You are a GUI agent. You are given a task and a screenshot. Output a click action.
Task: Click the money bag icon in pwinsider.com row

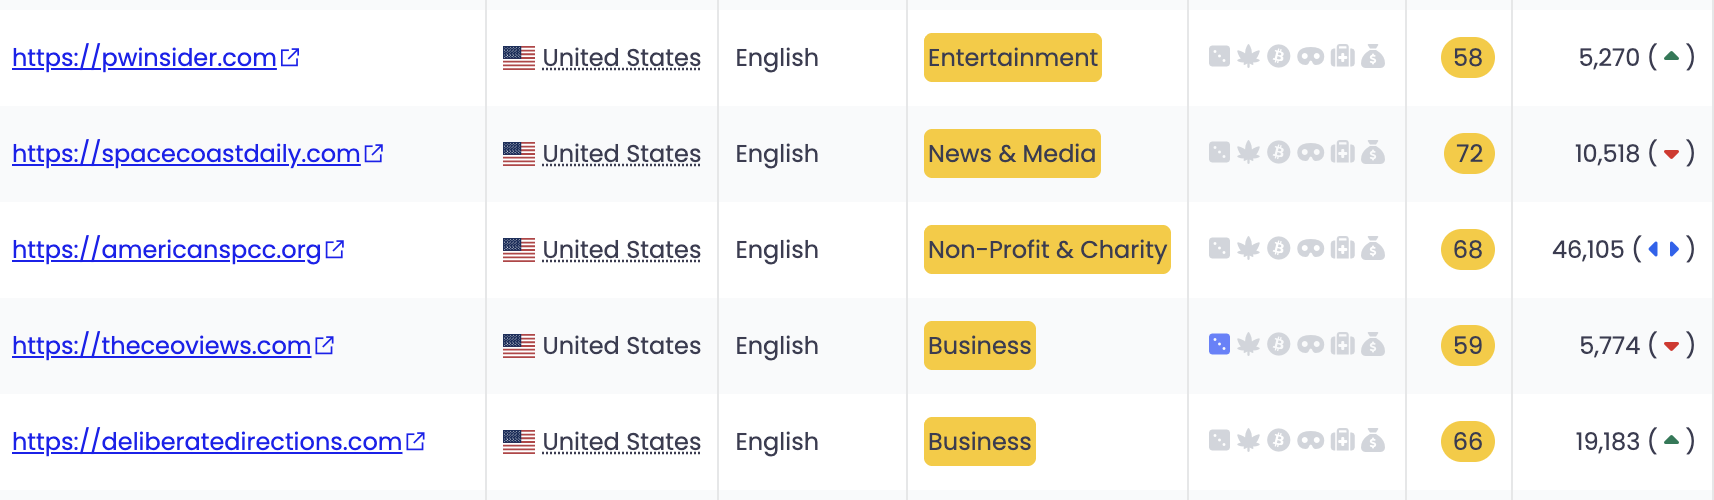tap(1374, 57)
